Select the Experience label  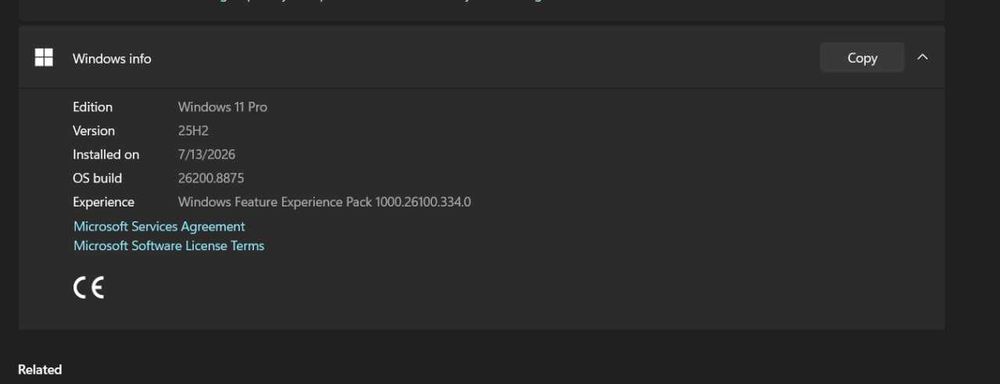[103, 202]
